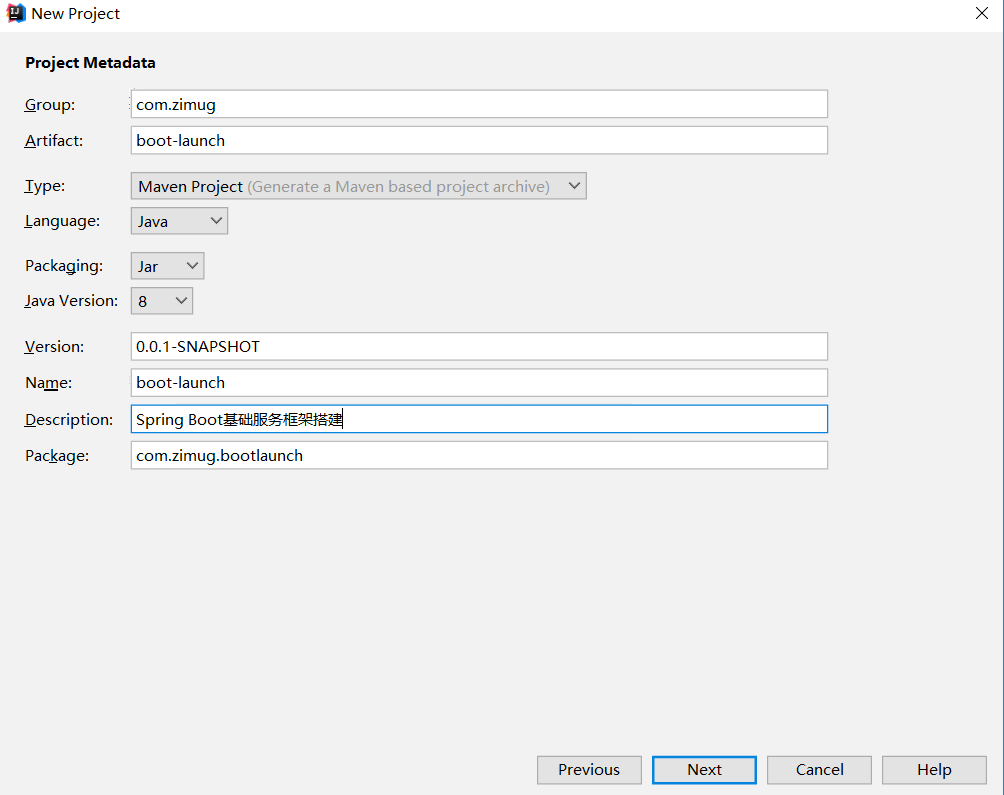Focus the Artifact text field
The height and width of the screenshot is (795, 1004).
point(479,140)
